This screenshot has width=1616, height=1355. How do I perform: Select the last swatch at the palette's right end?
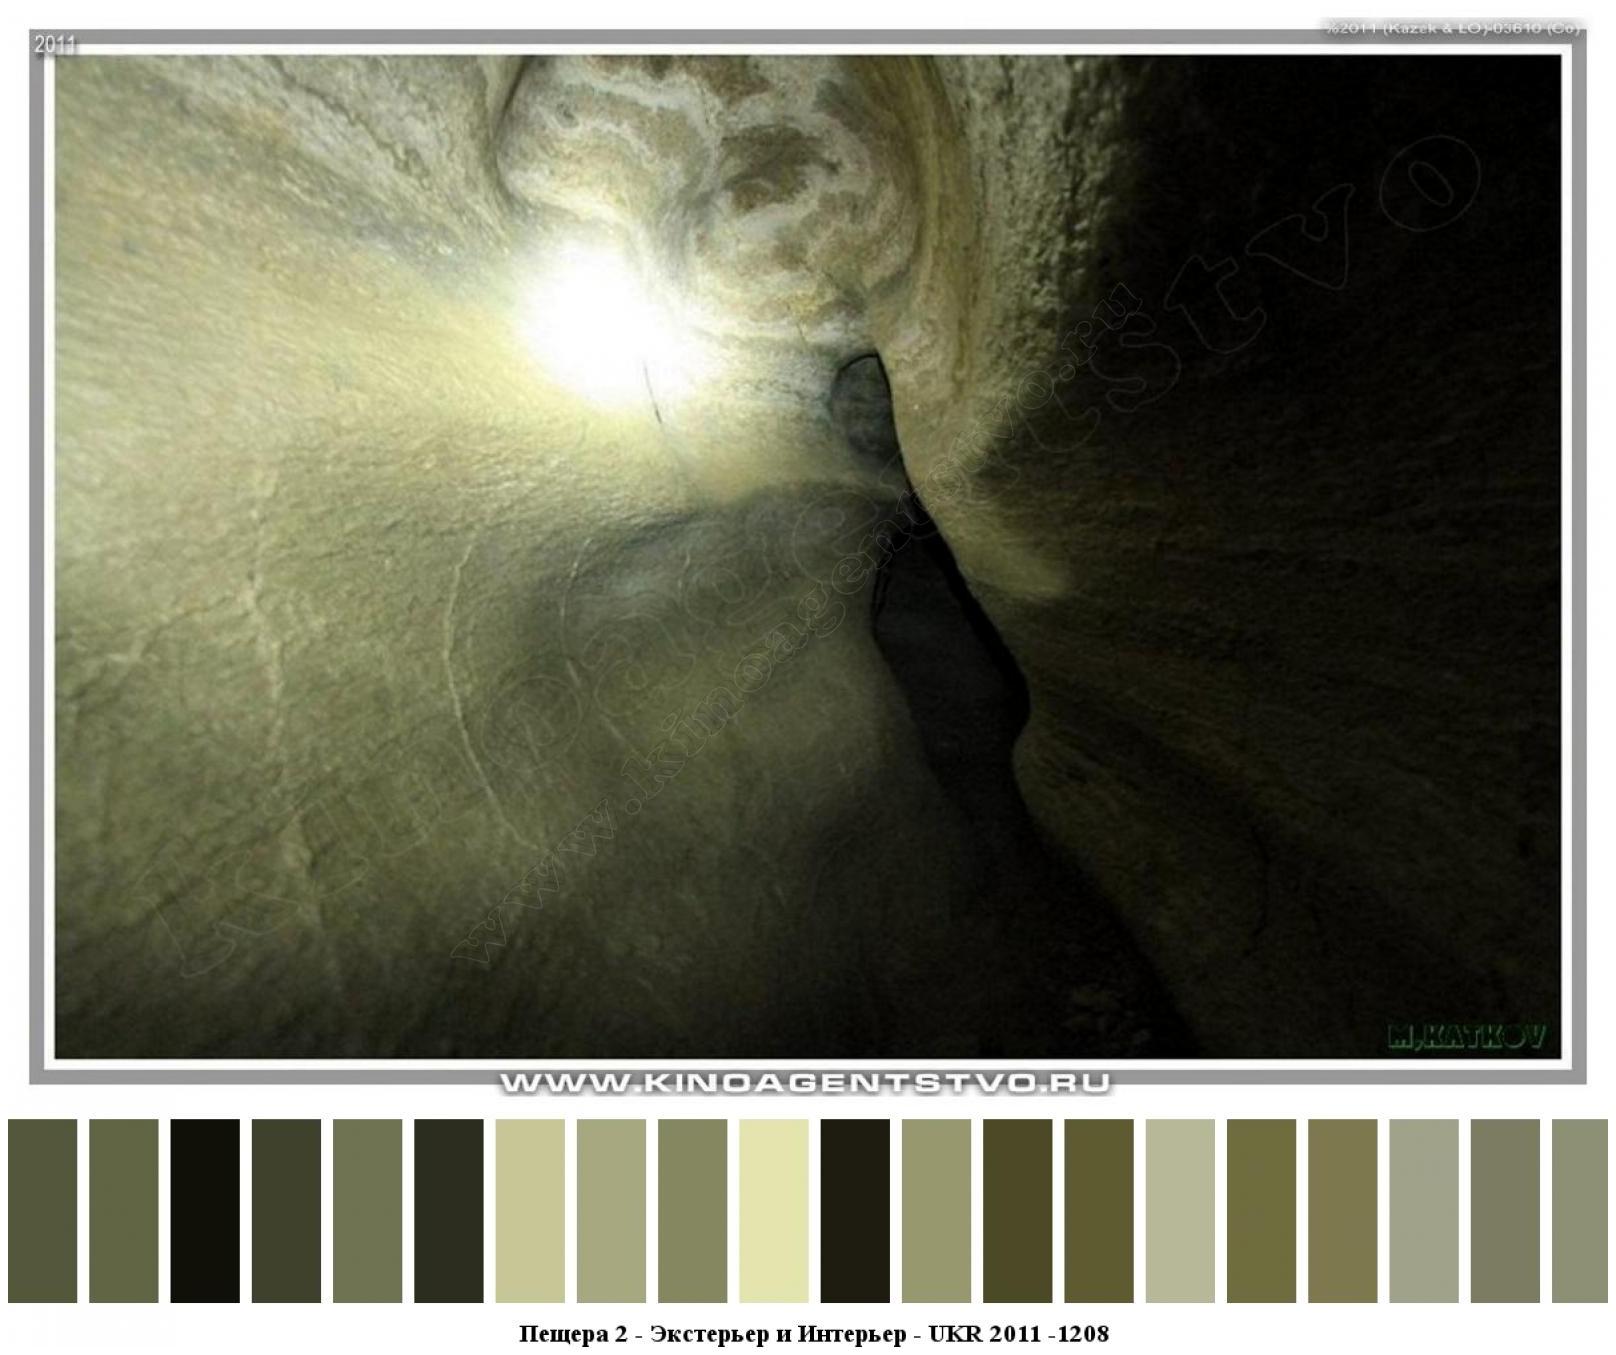click(x=1581, y=1210)
